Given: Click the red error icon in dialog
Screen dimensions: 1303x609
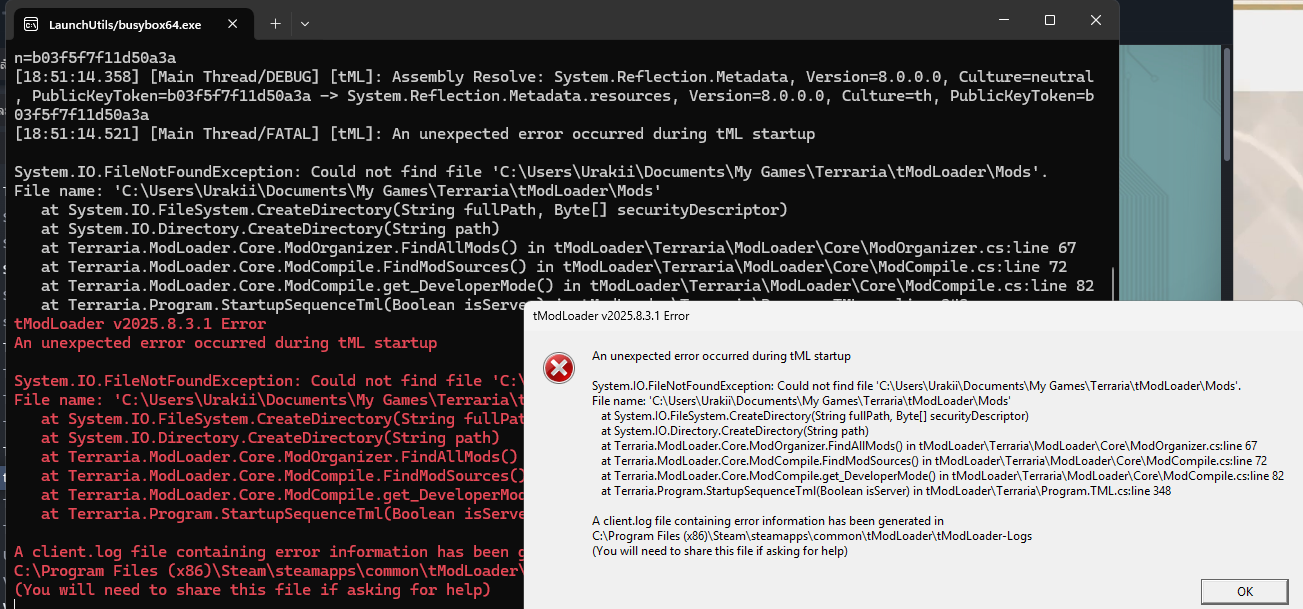Looking at the screenshot, I should 558,369.
